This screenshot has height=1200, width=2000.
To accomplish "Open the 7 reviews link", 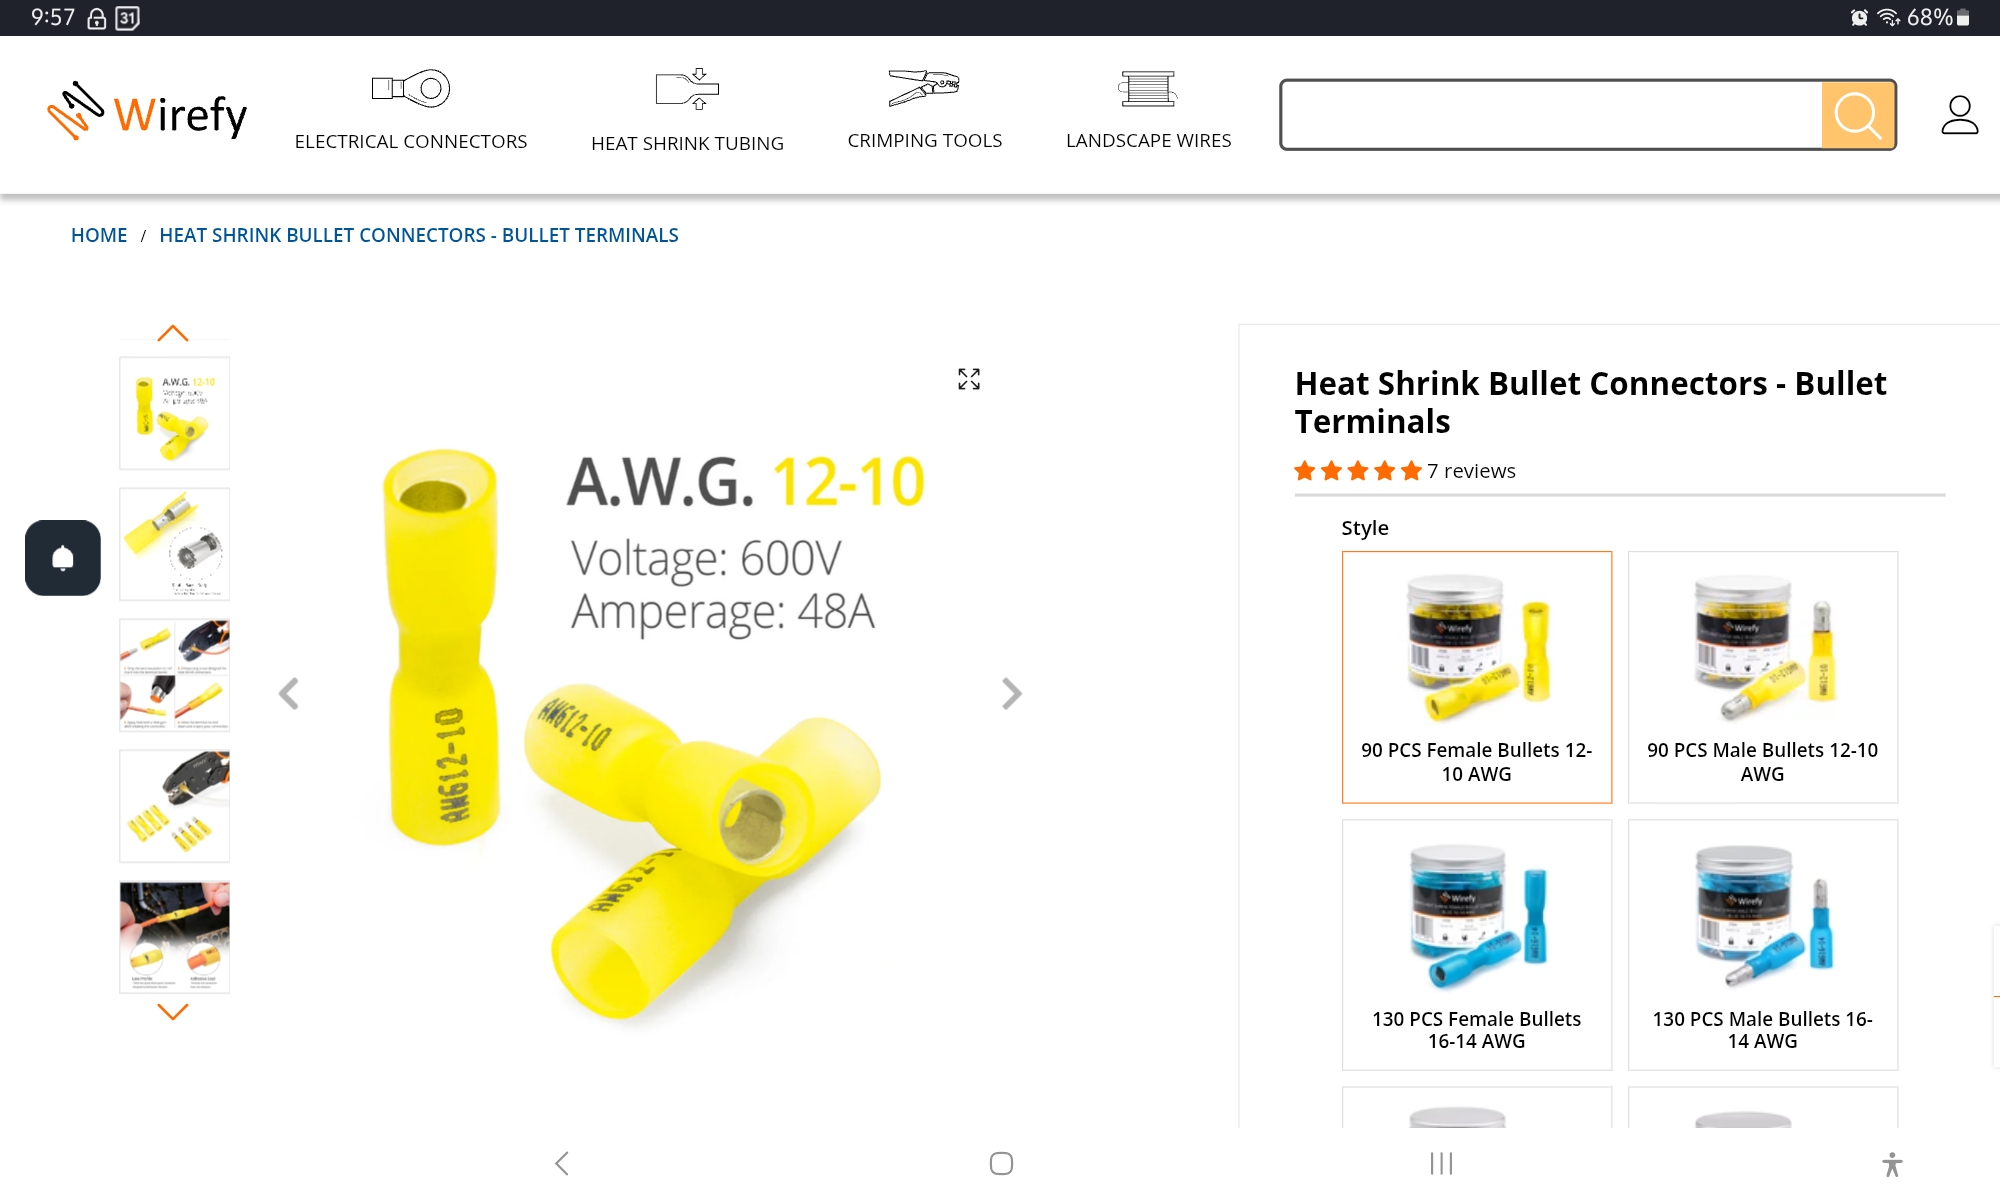I will point(1471,471).
